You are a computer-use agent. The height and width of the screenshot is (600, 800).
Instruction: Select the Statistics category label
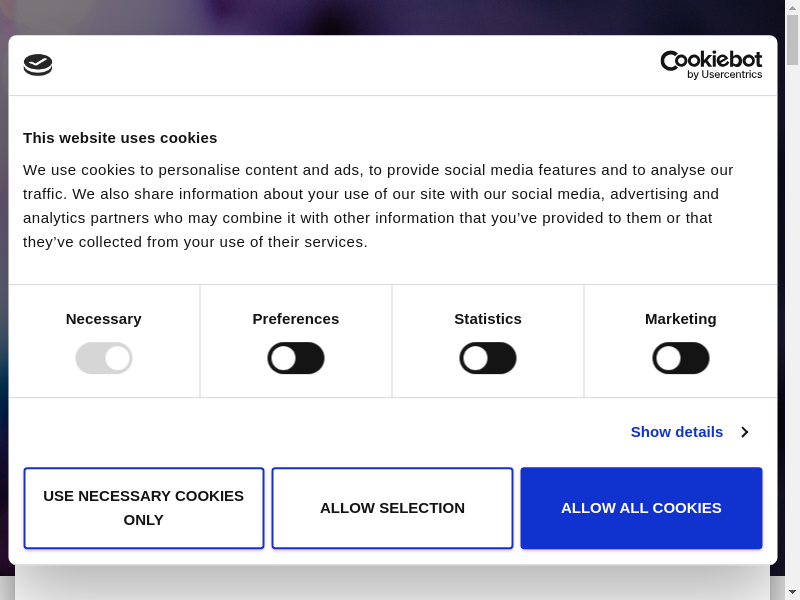point(488,319)
